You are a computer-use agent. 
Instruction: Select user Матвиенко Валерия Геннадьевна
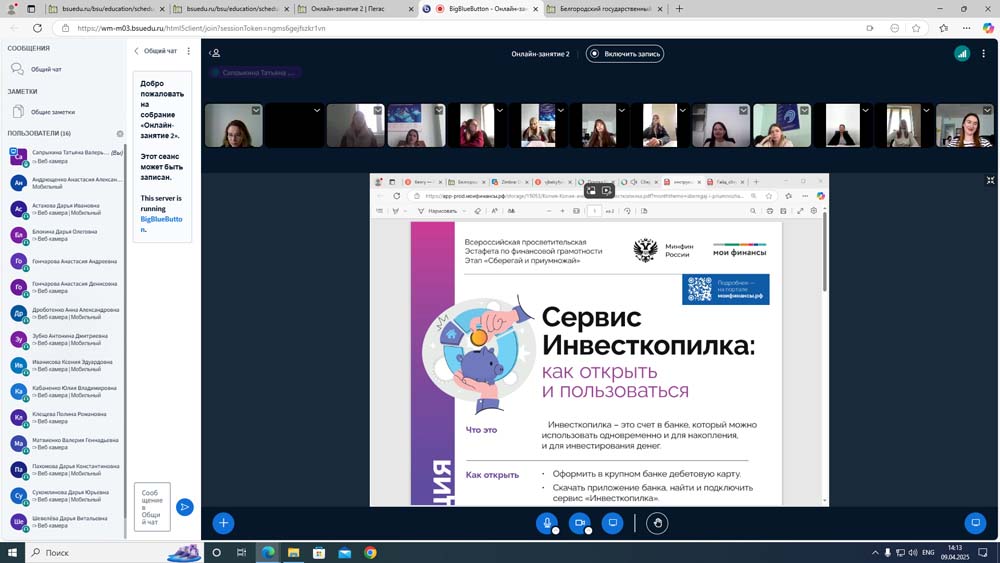[x=66, y=444]
